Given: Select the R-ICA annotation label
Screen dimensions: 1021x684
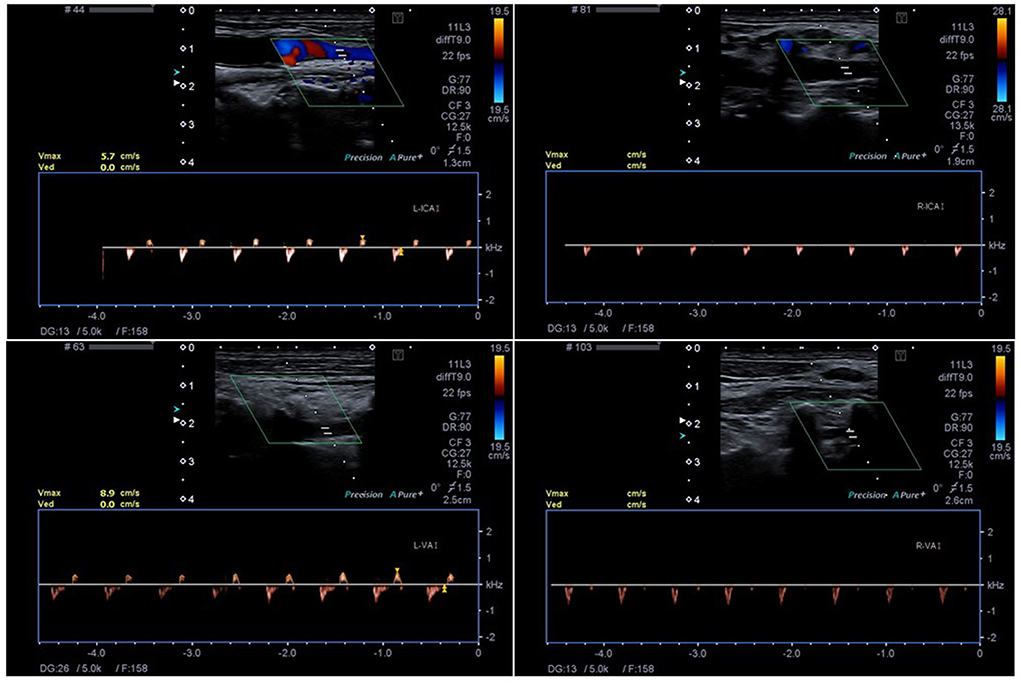Looking at the screenshot, I should coord(930,206).
